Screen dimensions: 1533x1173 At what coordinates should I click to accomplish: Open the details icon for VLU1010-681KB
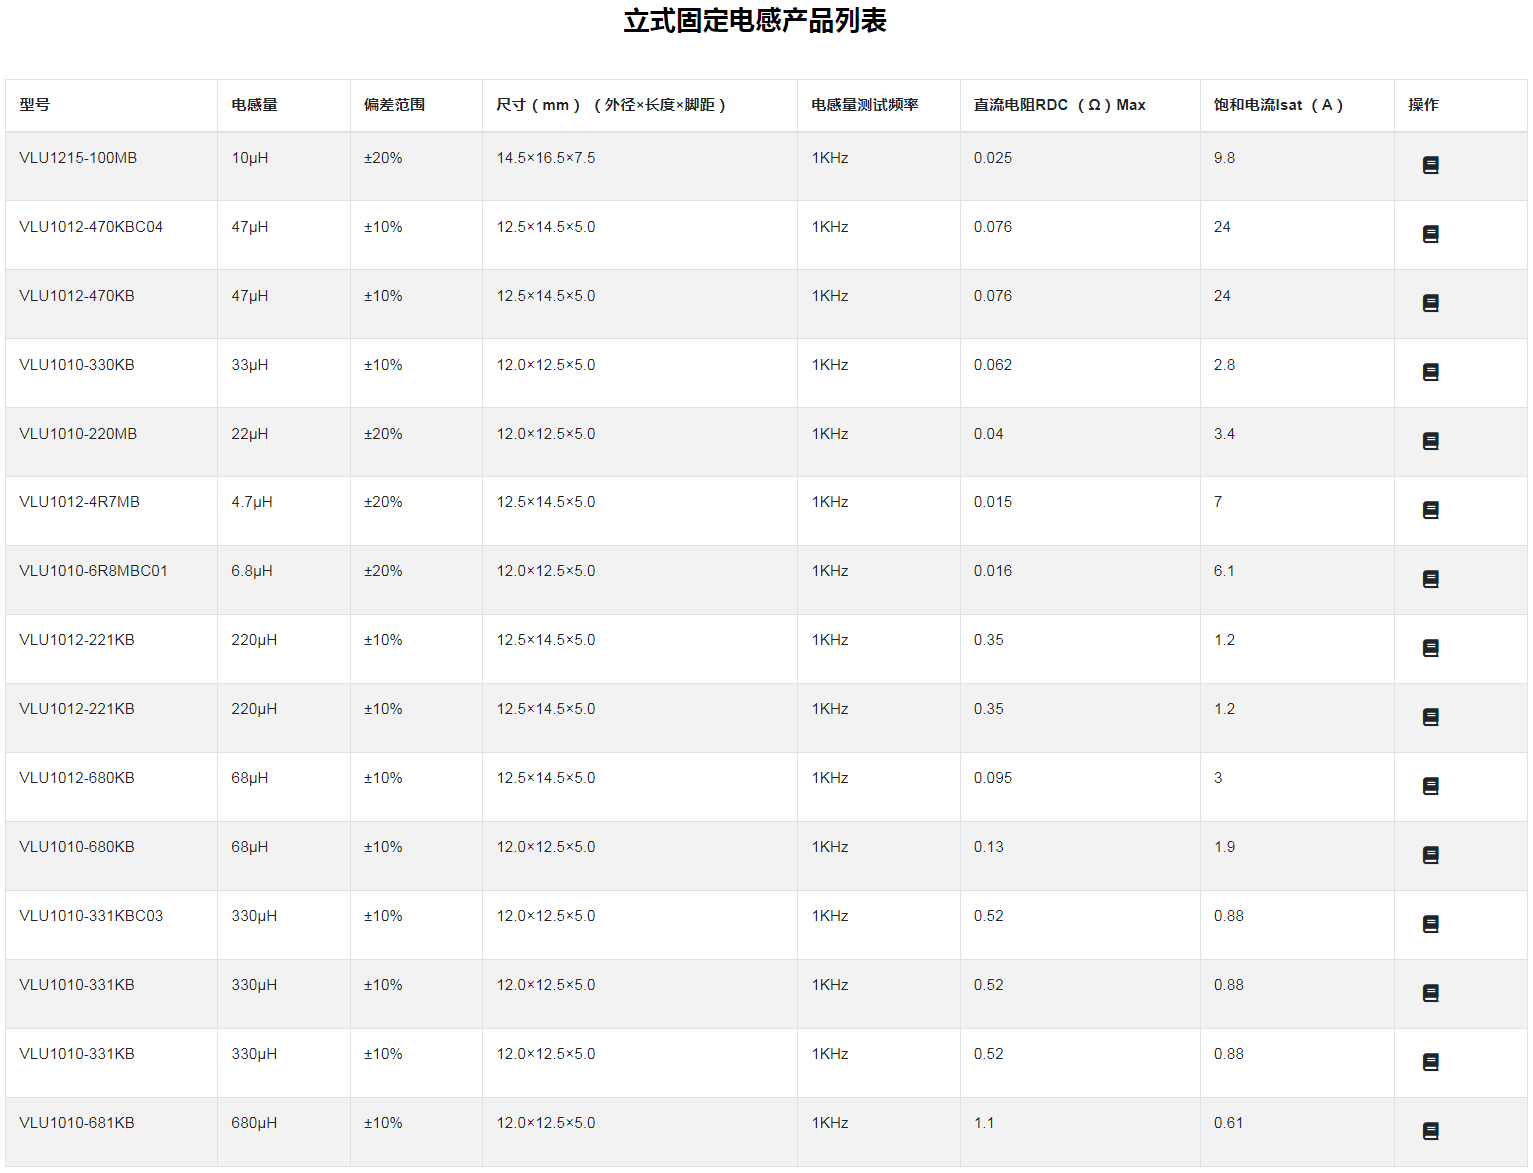click(1430, 1131)
